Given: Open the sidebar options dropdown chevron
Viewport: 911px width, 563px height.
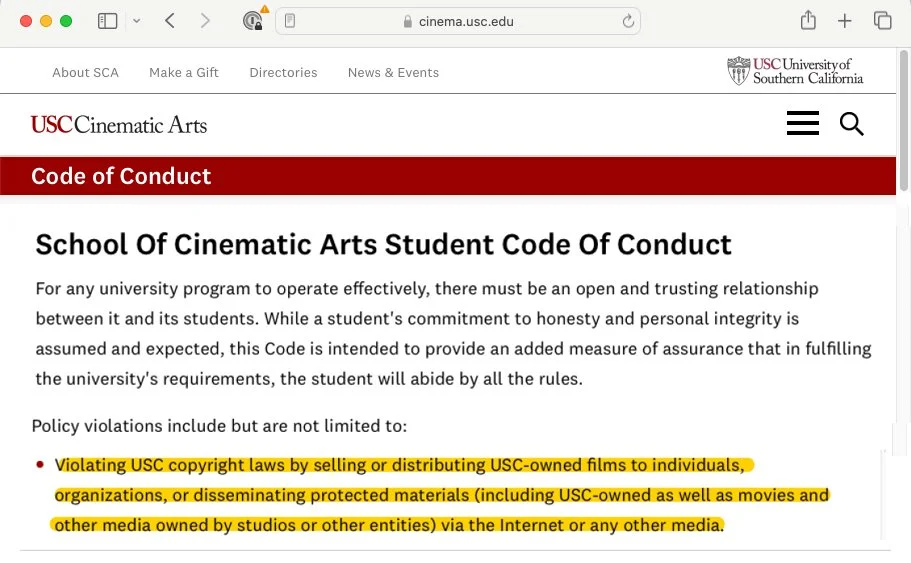Looking at the screenshot, I should click(137, 21).
